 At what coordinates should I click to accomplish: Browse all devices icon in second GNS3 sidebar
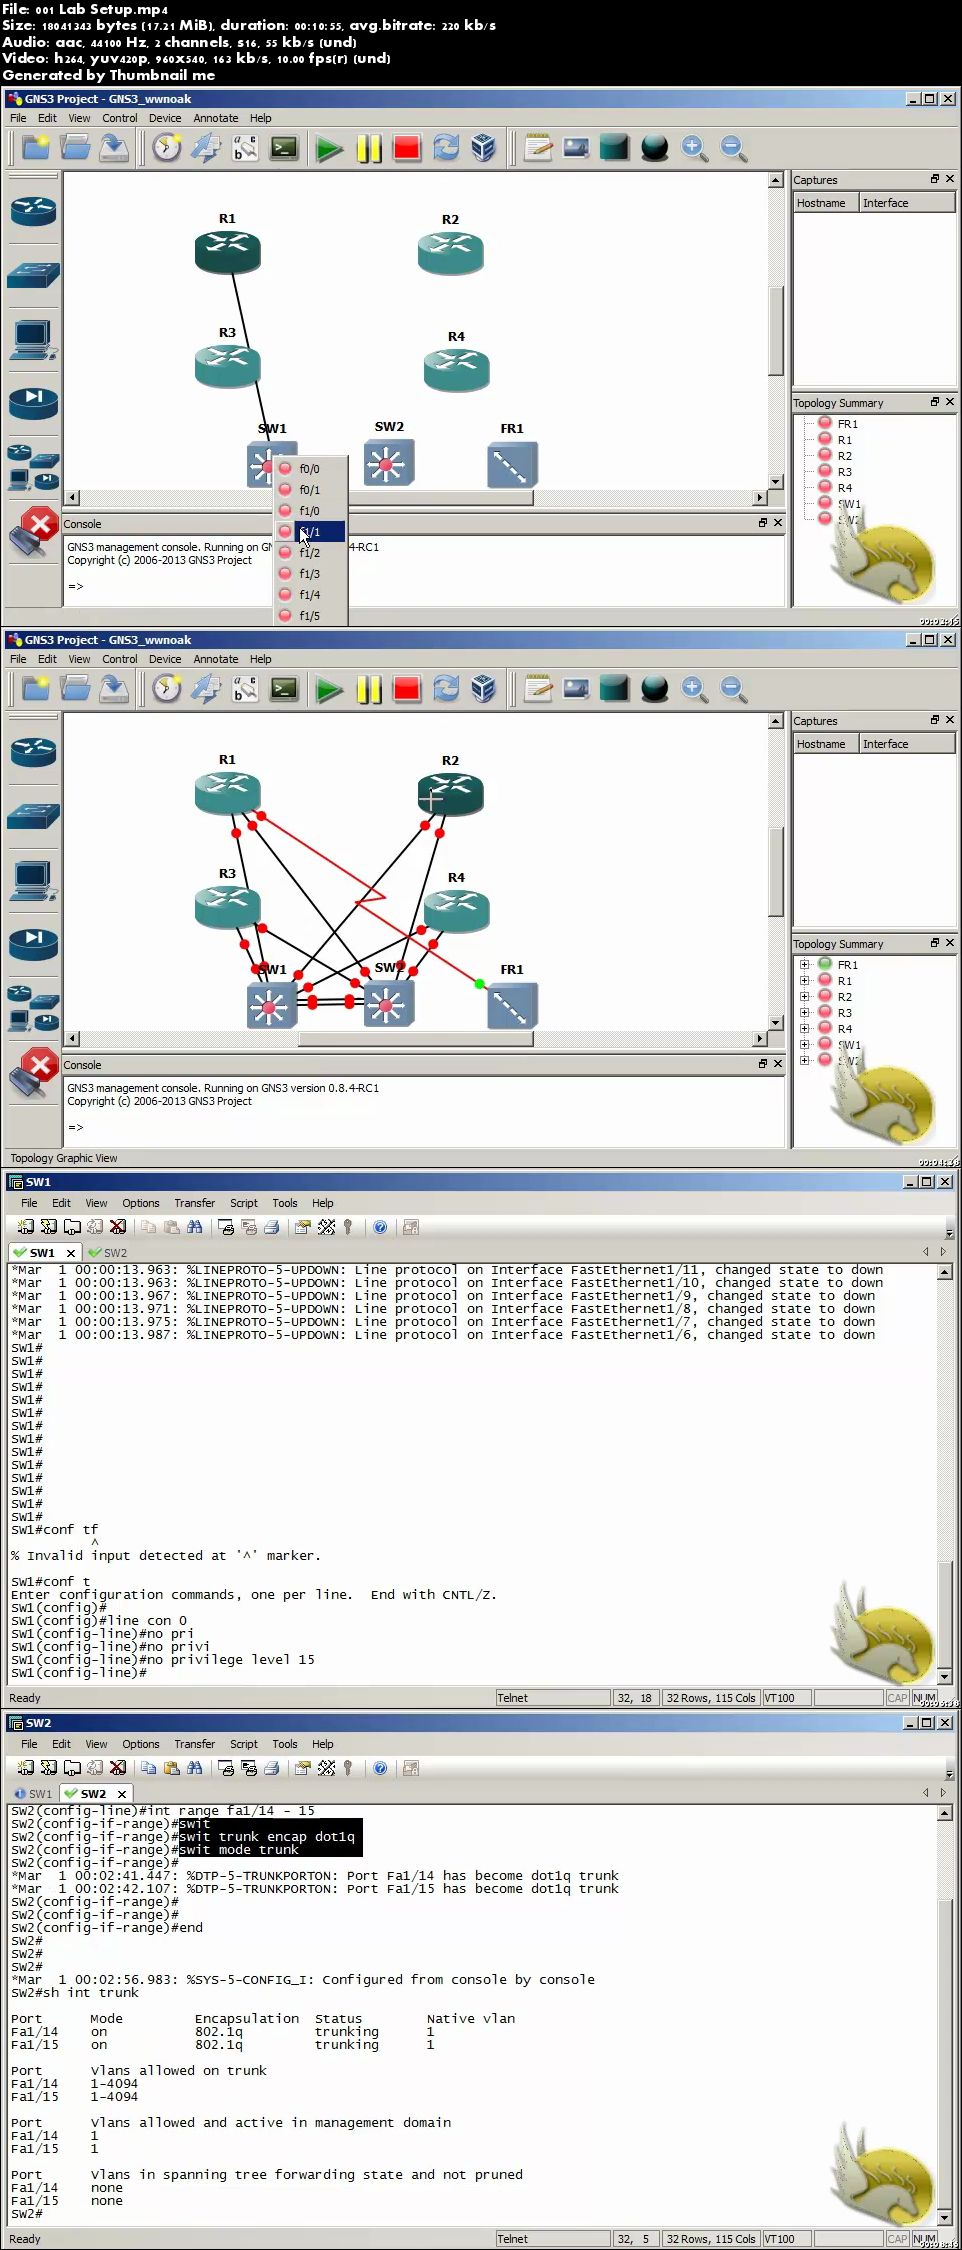(x=33, y=1009)
